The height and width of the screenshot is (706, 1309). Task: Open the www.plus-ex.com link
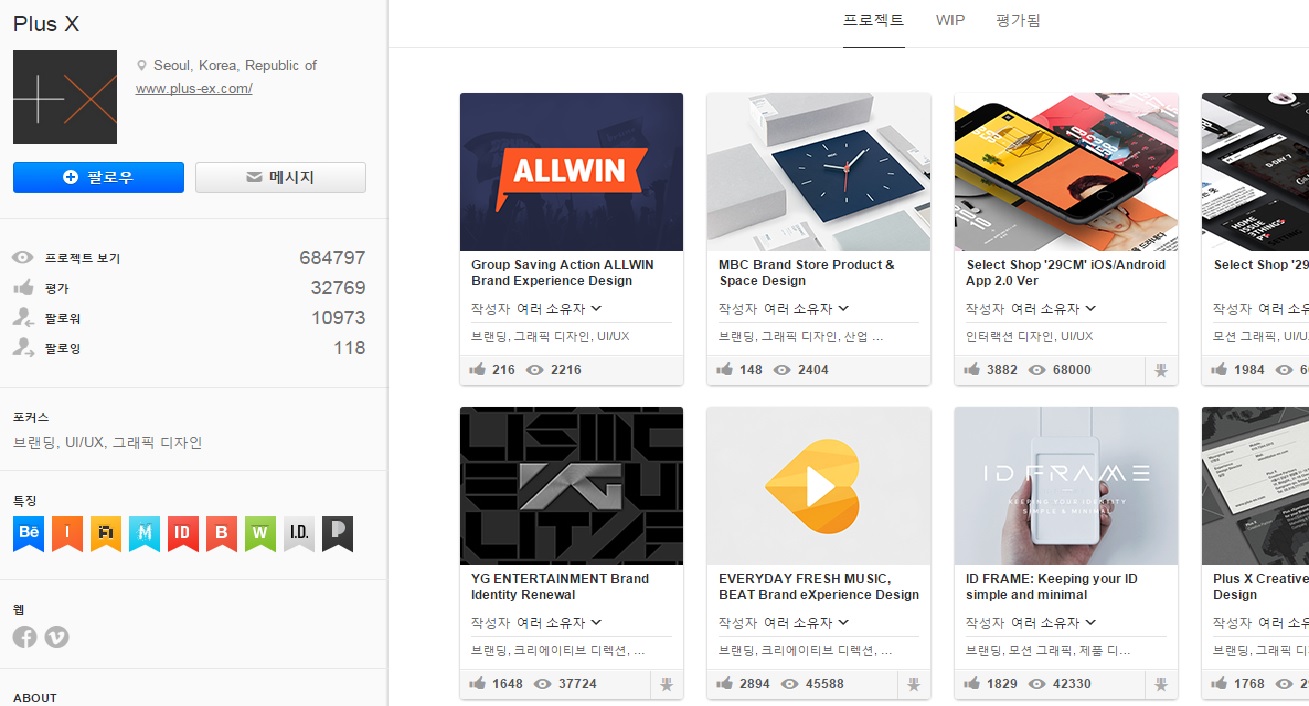(x=194, y=88)
